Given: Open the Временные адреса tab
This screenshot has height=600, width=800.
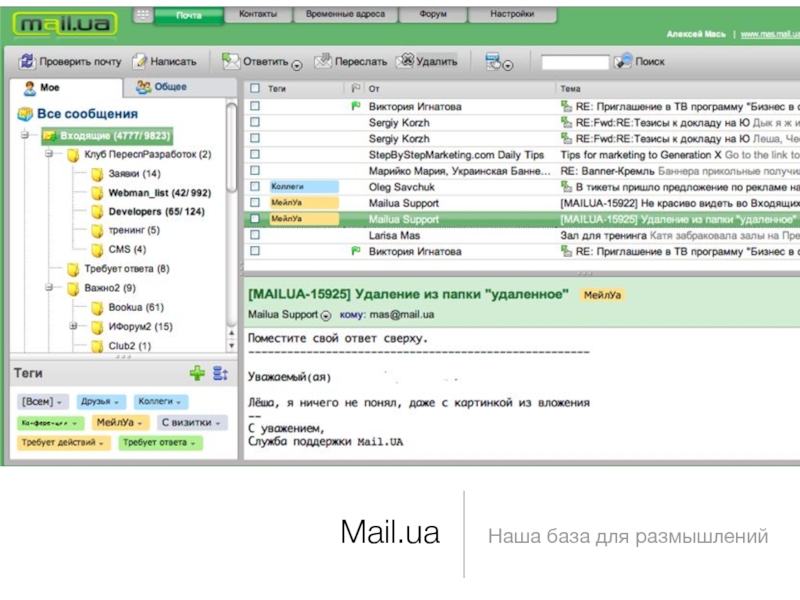Looking at the screenshot, I should click(x=345, y=14).
